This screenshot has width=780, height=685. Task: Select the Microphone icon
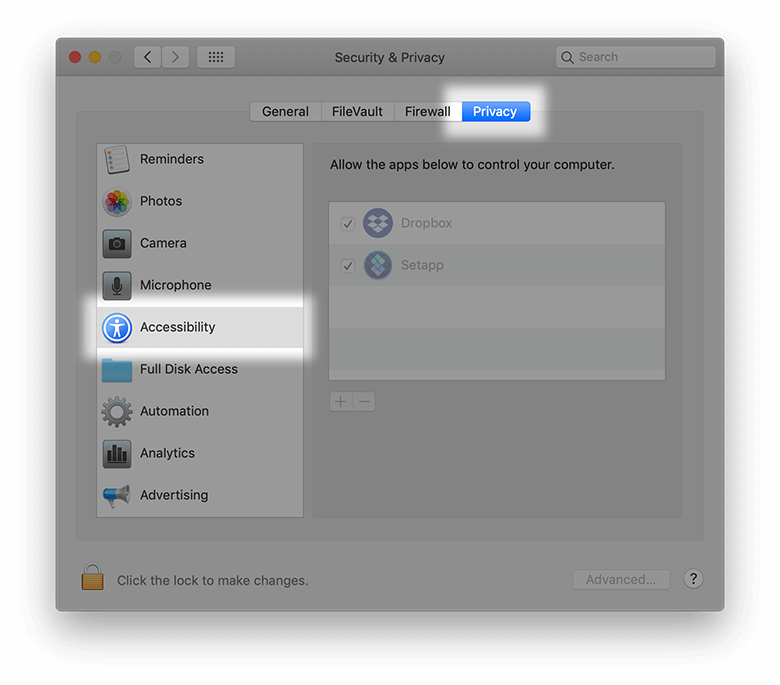(x=117, y=286)
